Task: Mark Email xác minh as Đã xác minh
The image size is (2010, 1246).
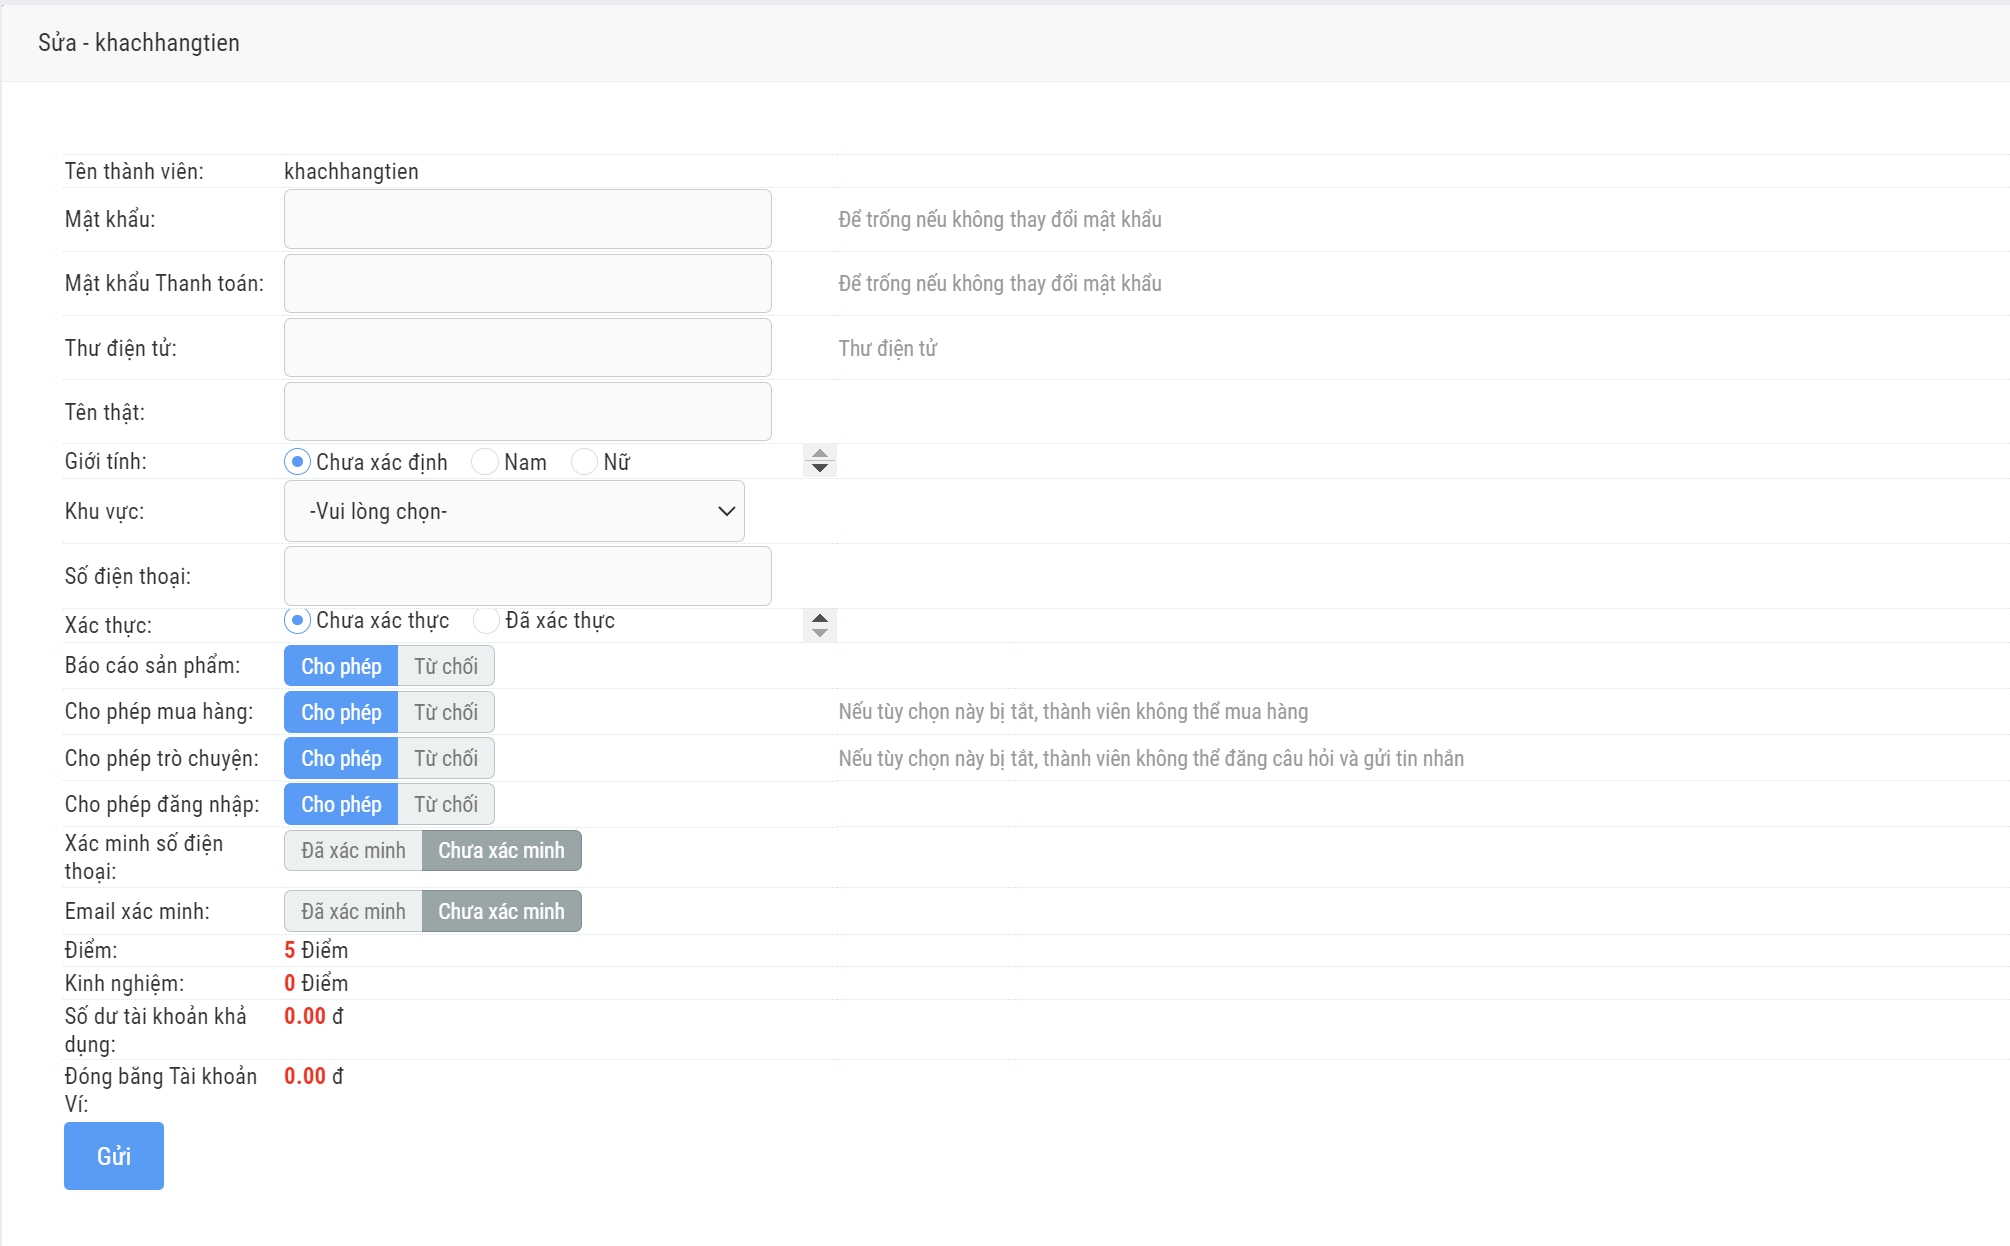Action: coord(353,911)
